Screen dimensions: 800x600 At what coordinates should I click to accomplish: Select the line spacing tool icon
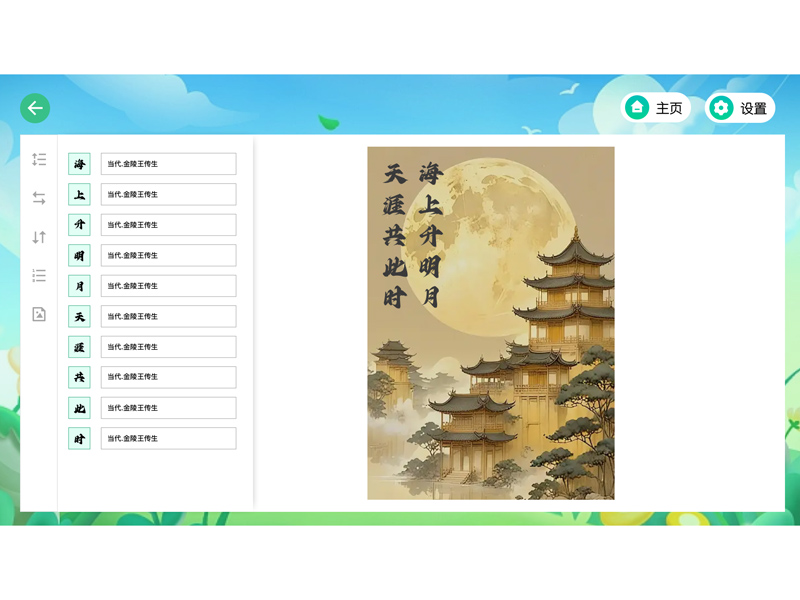pyautogui.click(x=39, y=160)
